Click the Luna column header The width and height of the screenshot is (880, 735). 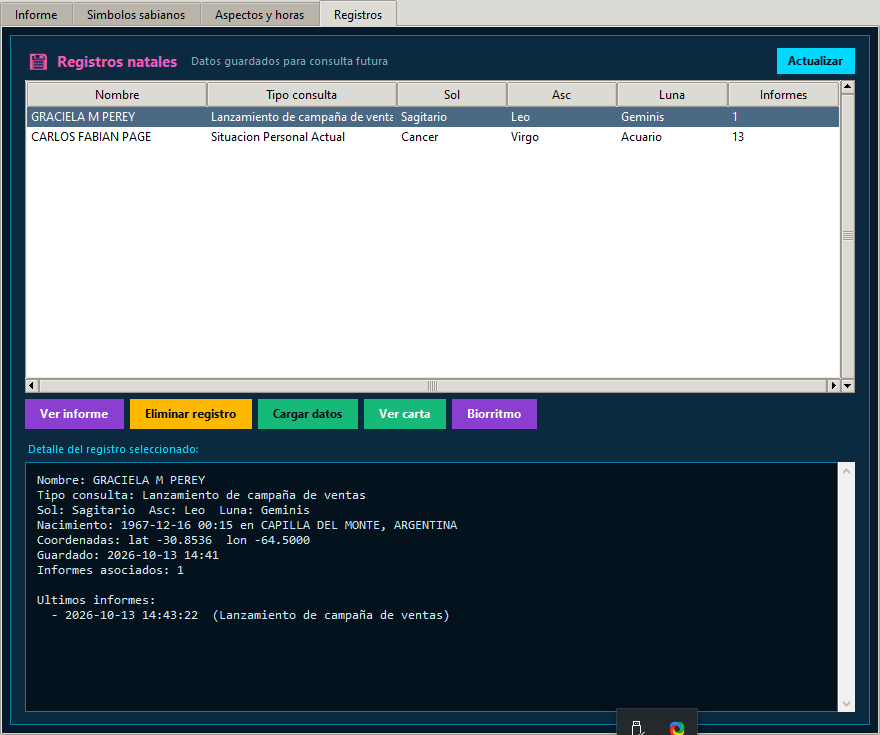pos(672,95)
